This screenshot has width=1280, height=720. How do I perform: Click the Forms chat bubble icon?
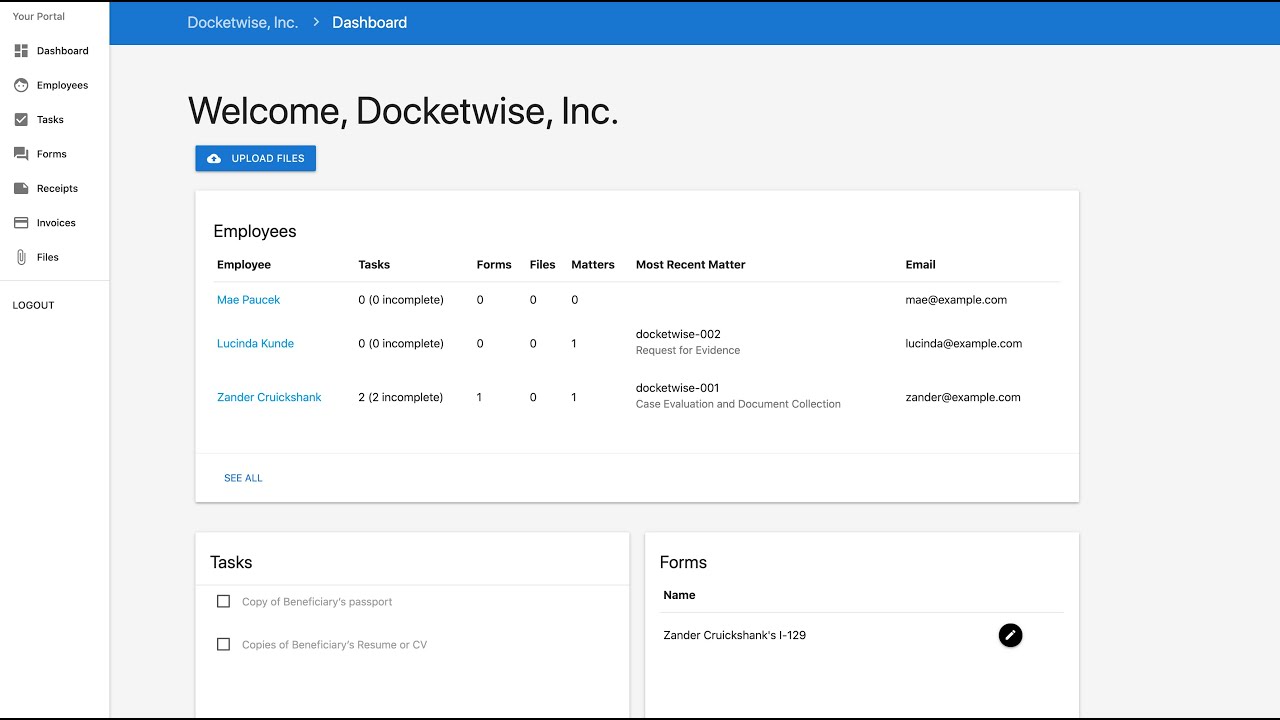[x=21, y=154]
